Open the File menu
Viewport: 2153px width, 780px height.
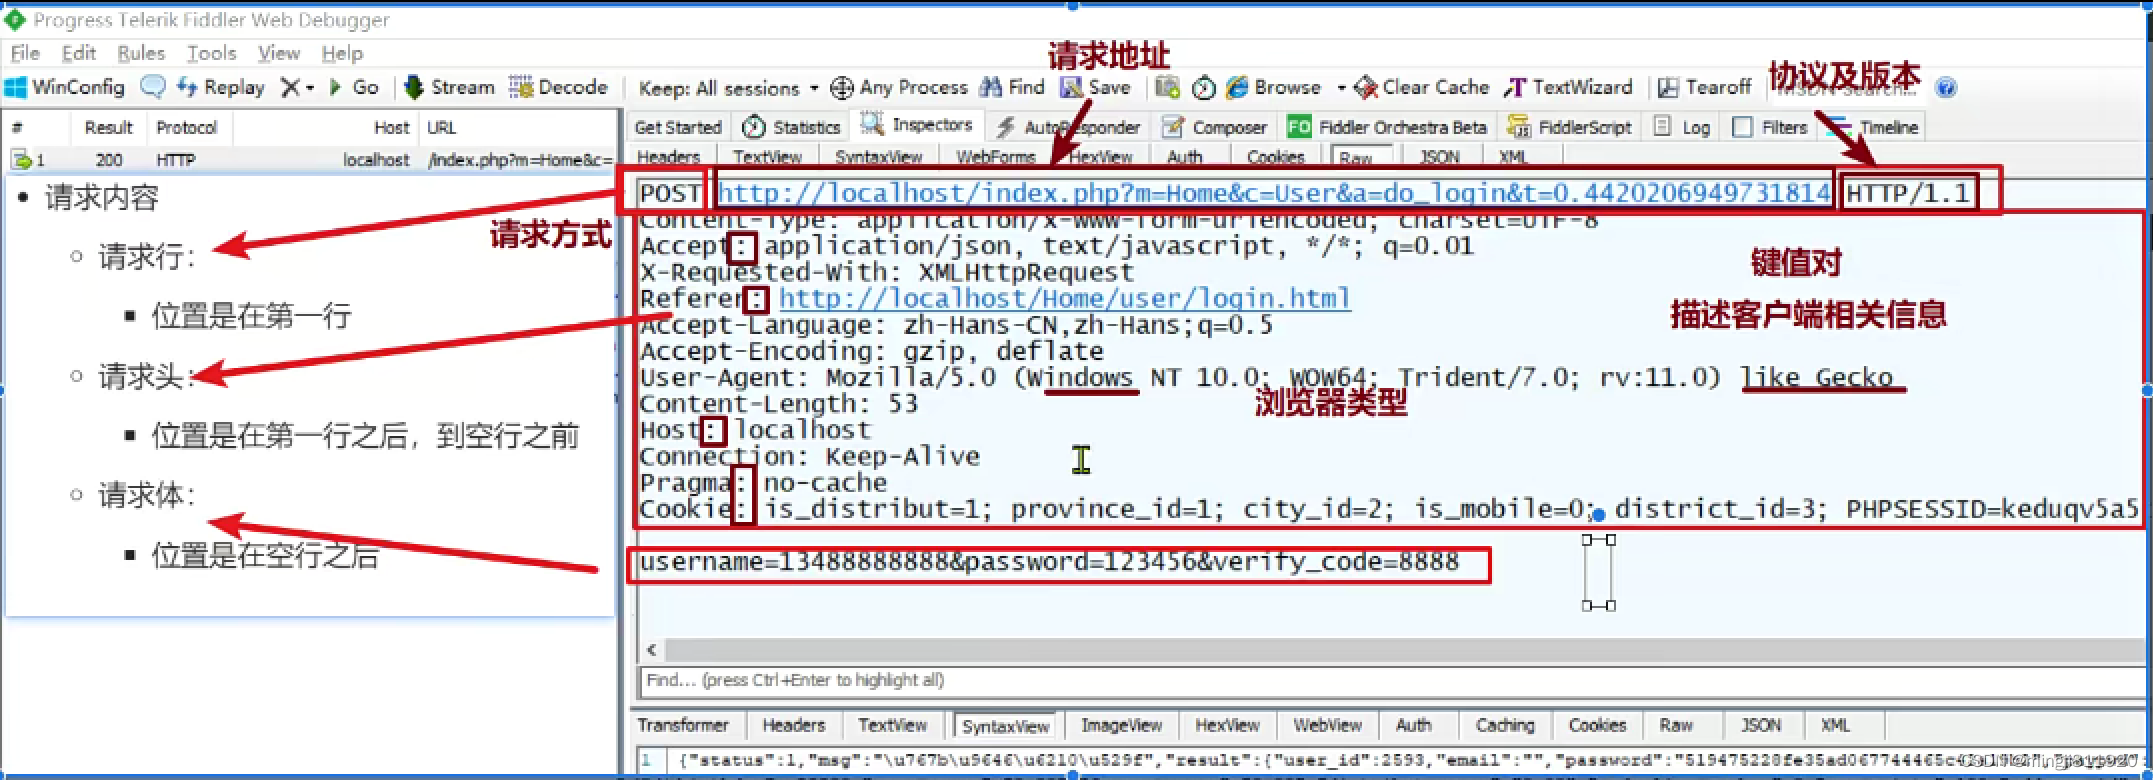(25, 53)
